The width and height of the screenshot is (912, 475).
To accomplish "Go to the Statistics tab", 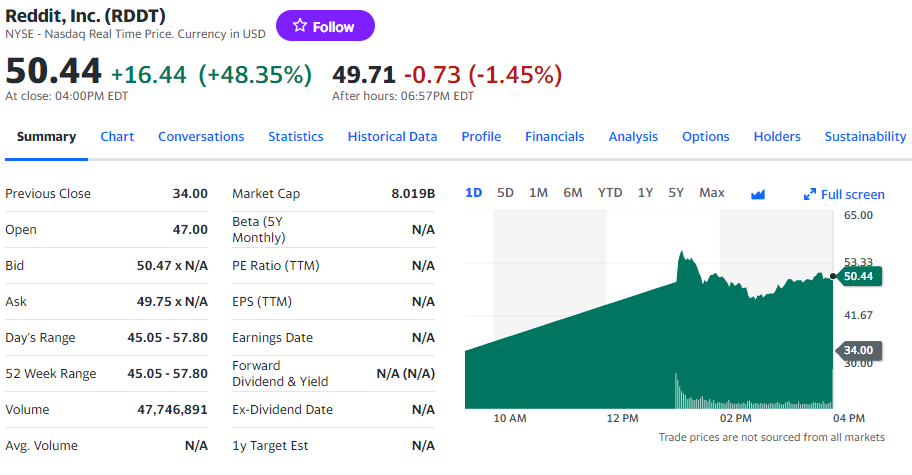I will click(295, 137).
